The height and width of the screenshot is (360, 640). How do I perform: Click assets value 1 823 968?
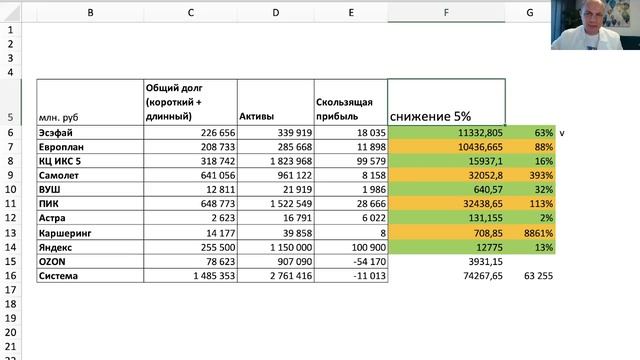(x=276, y=161)
